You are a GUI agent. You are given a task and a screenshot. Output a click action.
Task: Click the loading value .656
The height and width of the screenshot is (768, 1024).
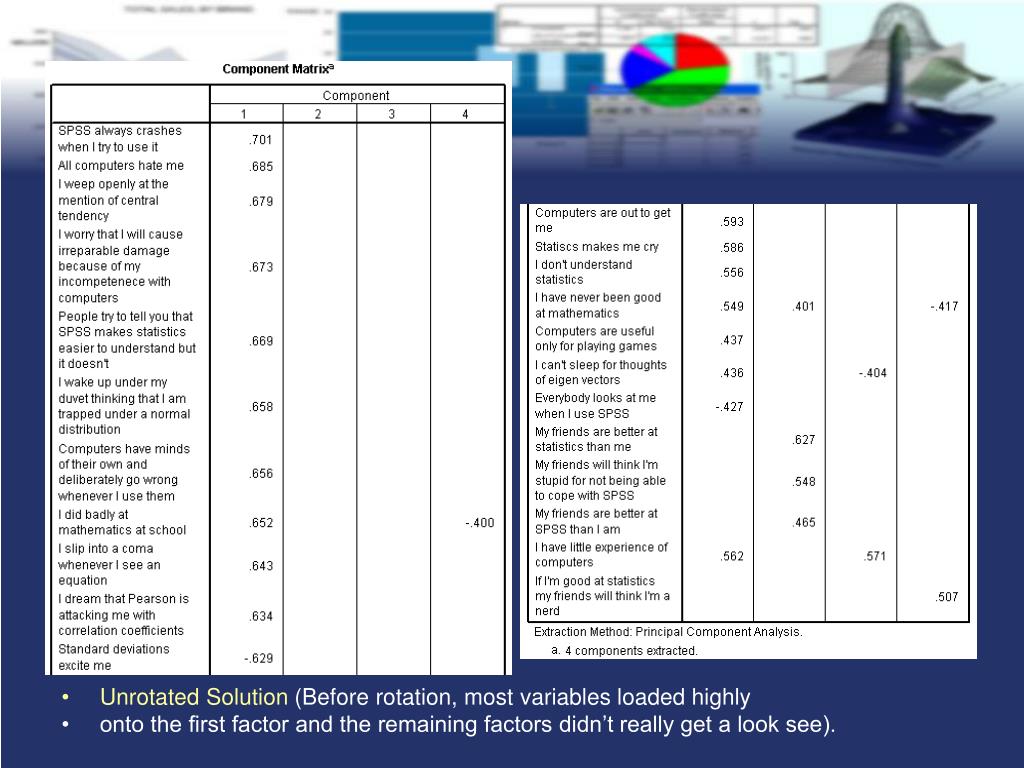pyautogui.click(x=261, y=473)
